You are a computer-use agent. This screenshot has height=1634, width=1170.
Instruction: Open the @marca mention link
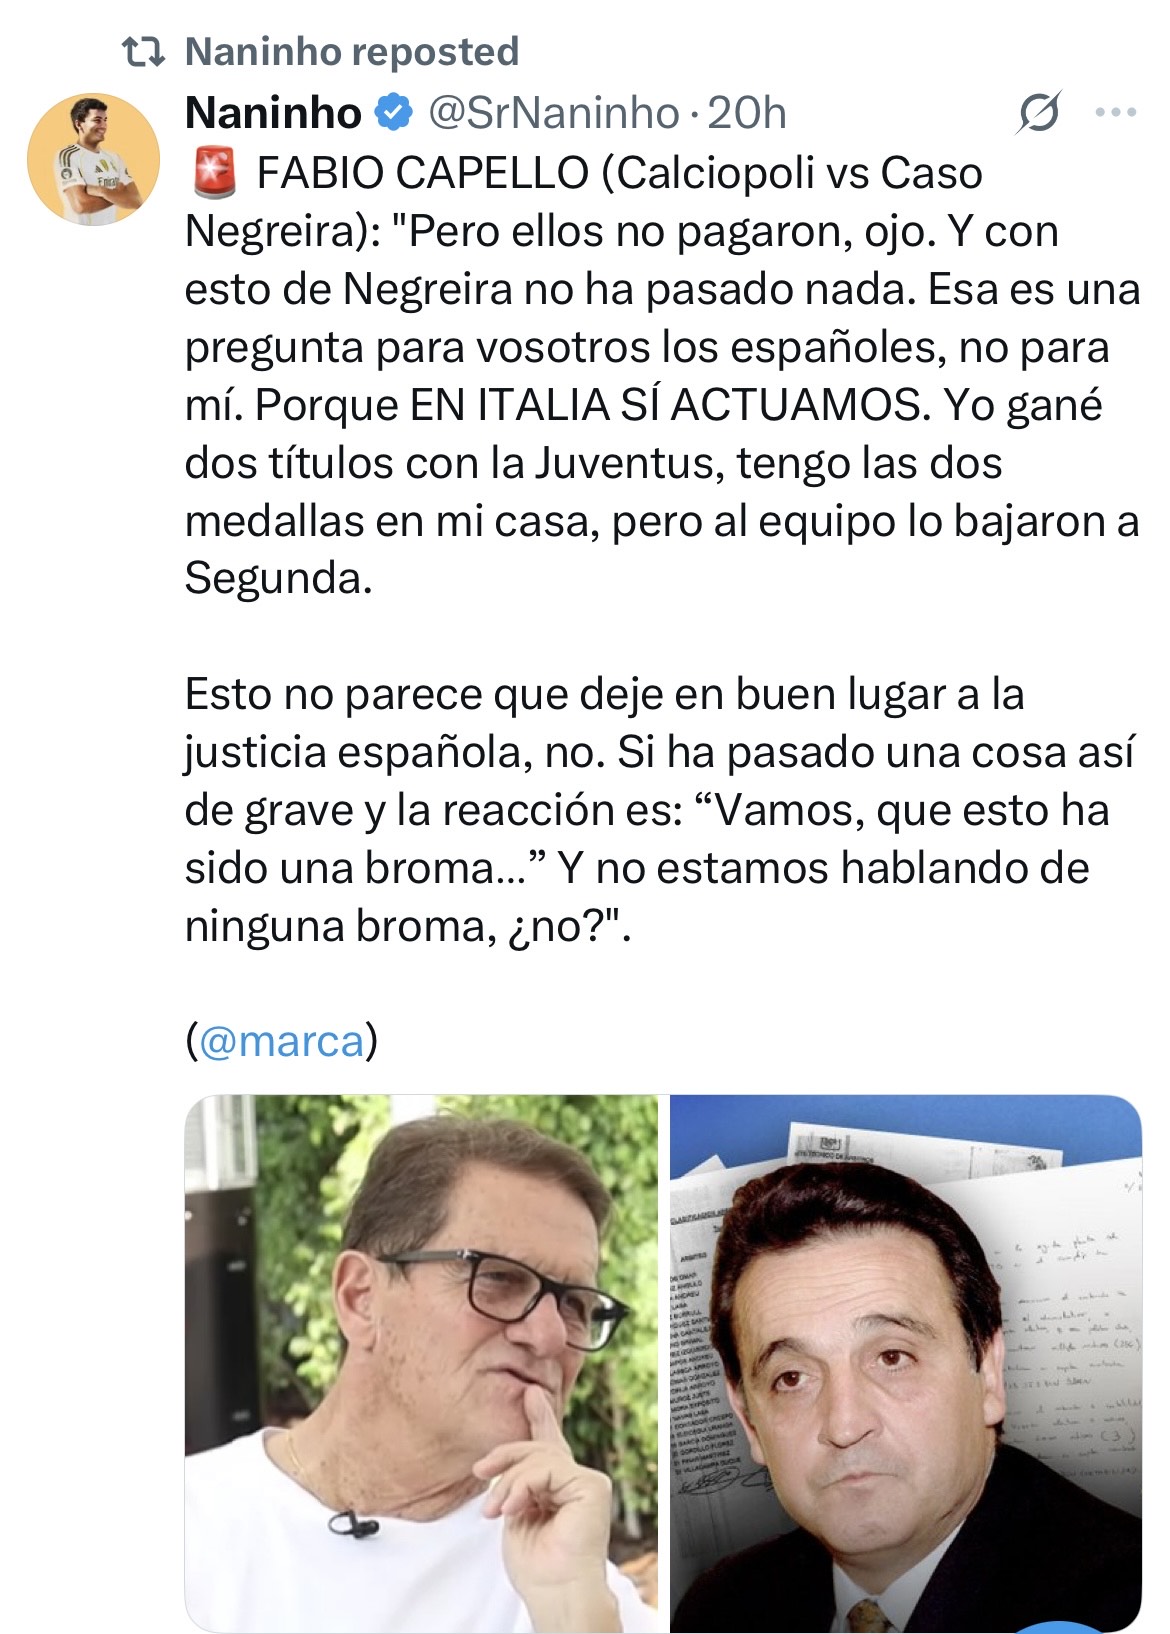(282, 1042)
